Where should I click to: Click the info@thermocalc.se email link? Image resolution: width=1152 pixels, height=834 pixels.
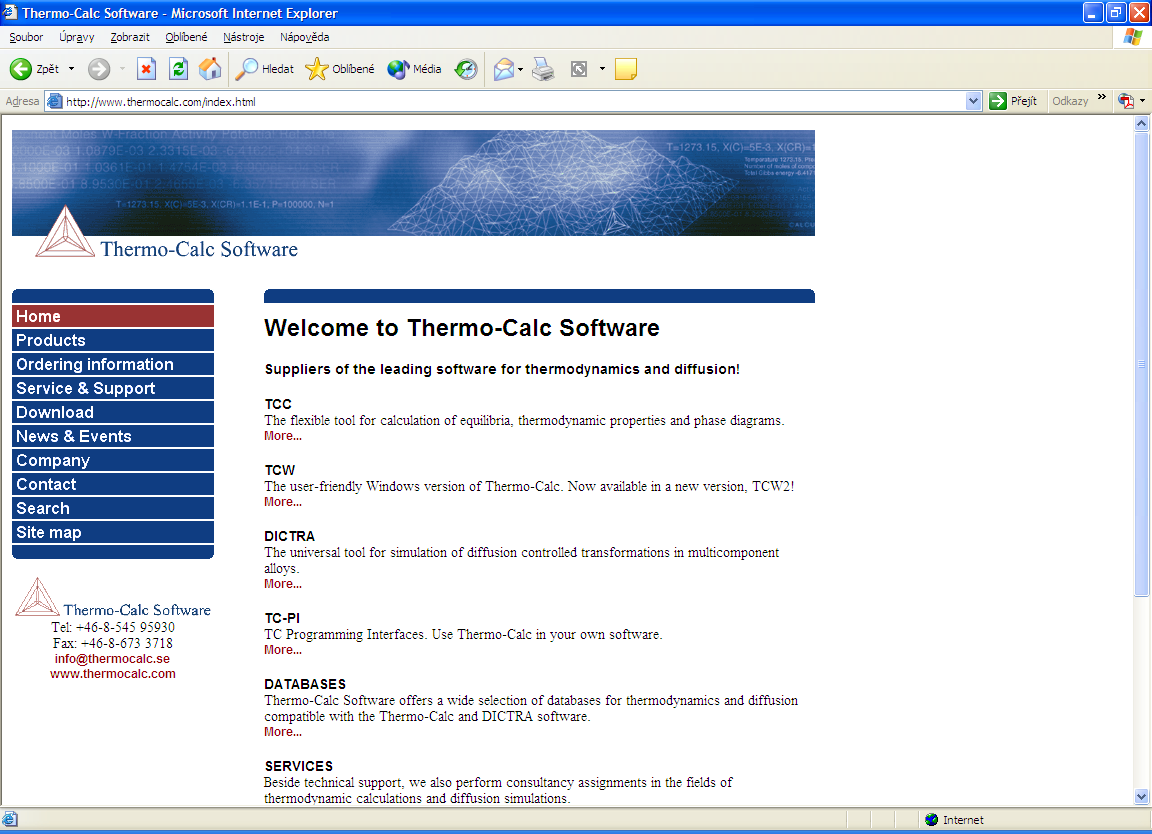pyautogui.click(x=112, y=658)
